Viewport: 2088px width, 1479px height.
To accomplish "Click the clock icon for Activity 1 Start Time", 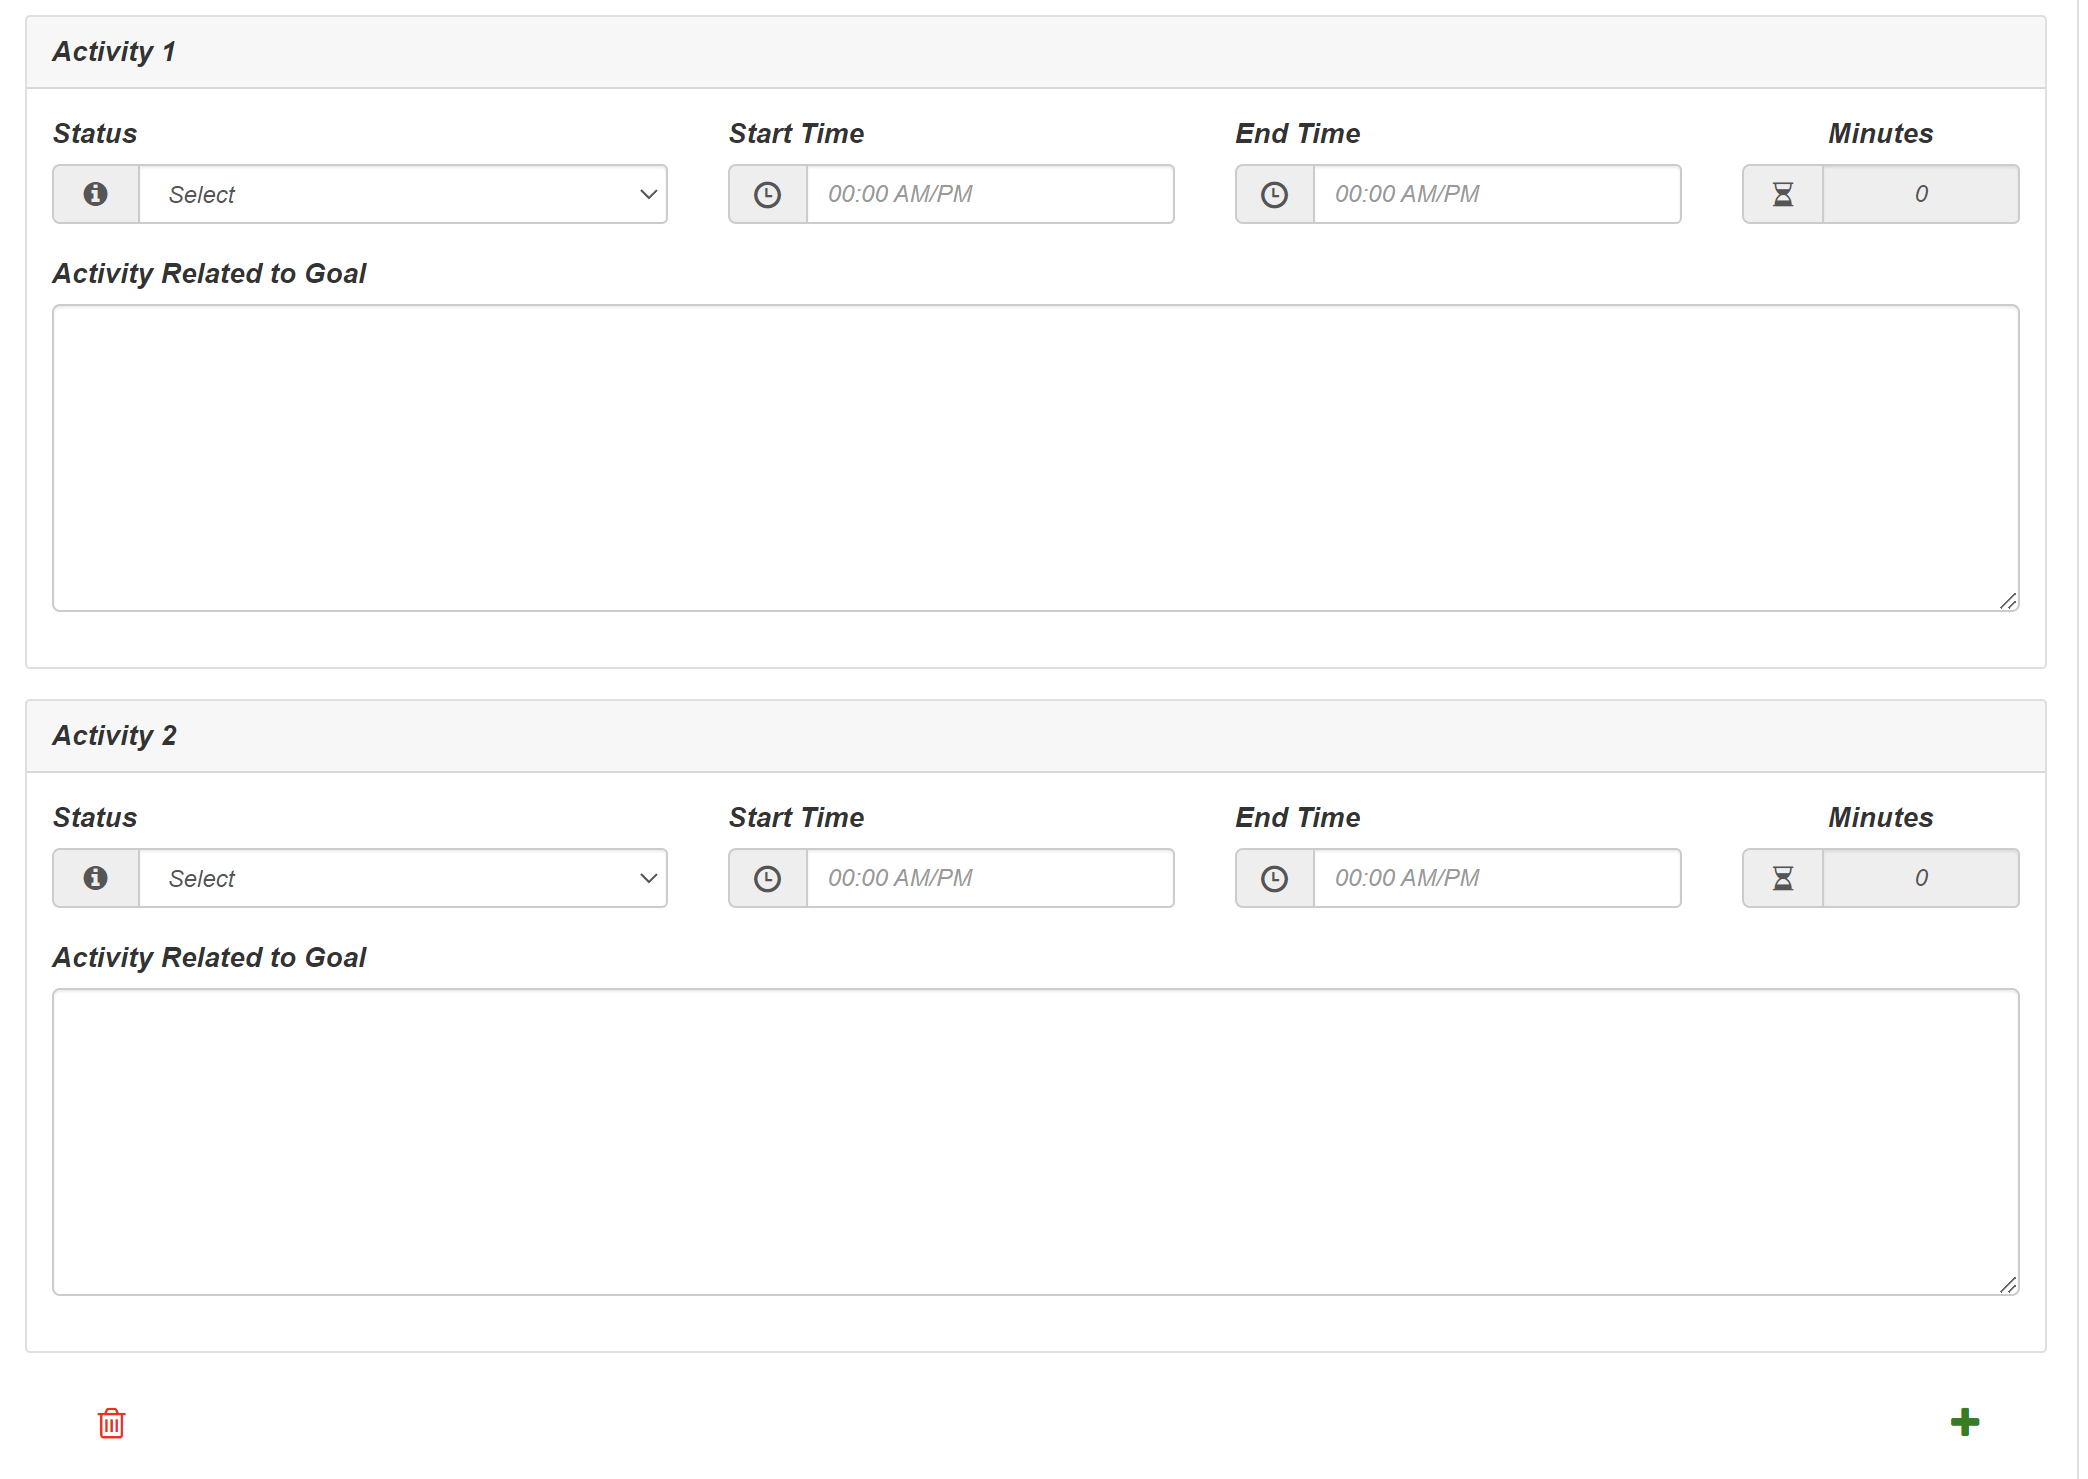I will (767, 194).
